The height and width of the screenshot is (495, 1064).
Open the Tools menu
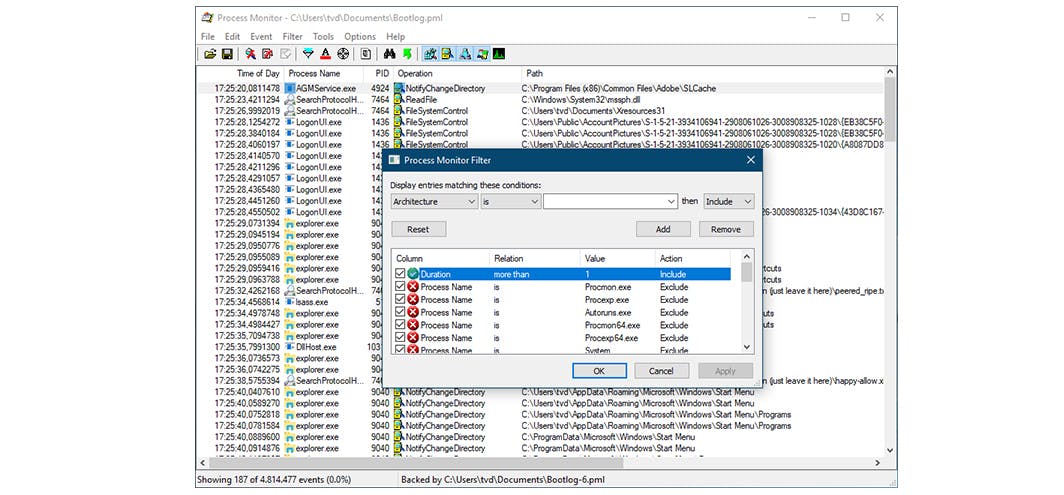[323, 37]
